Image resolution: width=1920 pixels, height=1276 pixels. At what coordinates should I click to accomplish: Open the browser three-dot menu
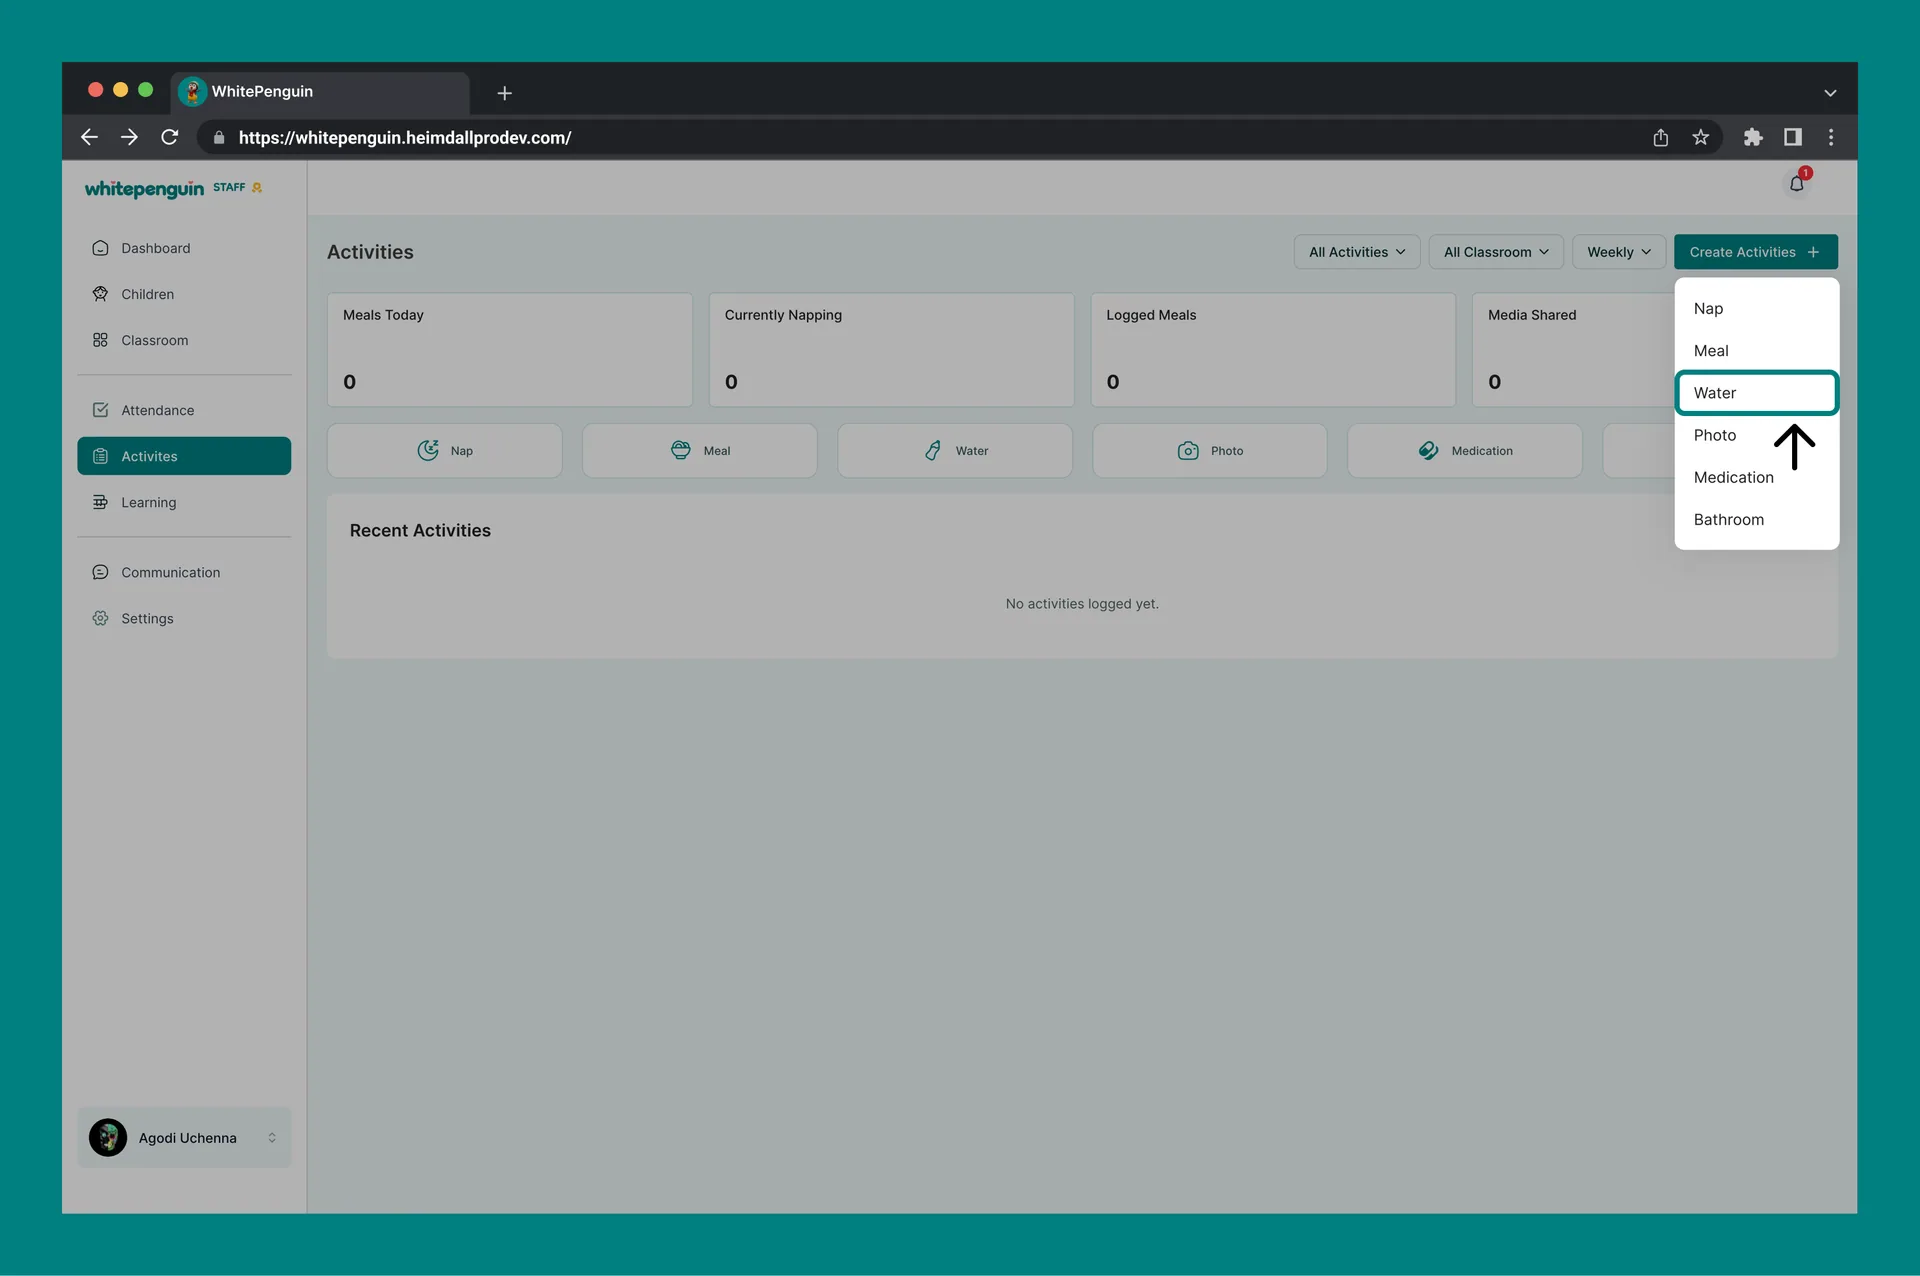1831,137
